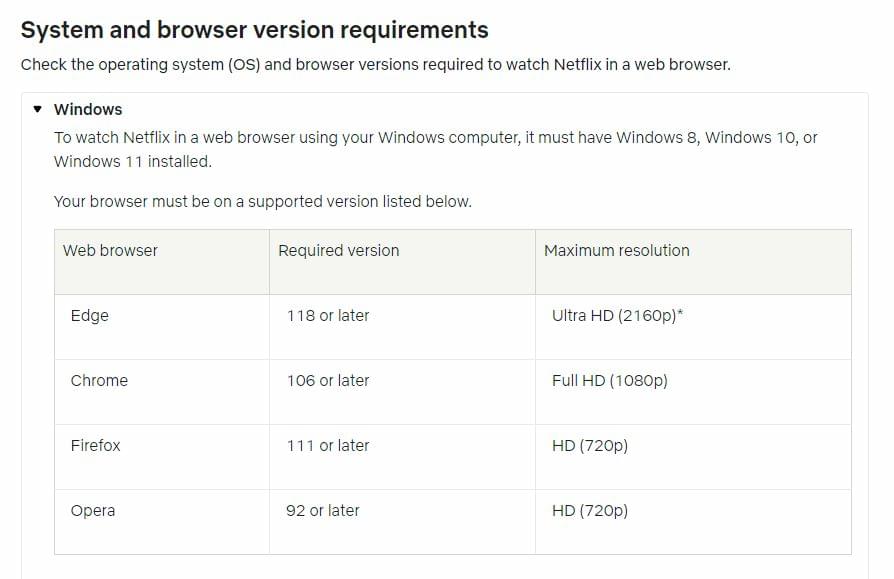This screenshot has height=579, width=894.
Task: Select the Opera browser cell
Action: 162,522
